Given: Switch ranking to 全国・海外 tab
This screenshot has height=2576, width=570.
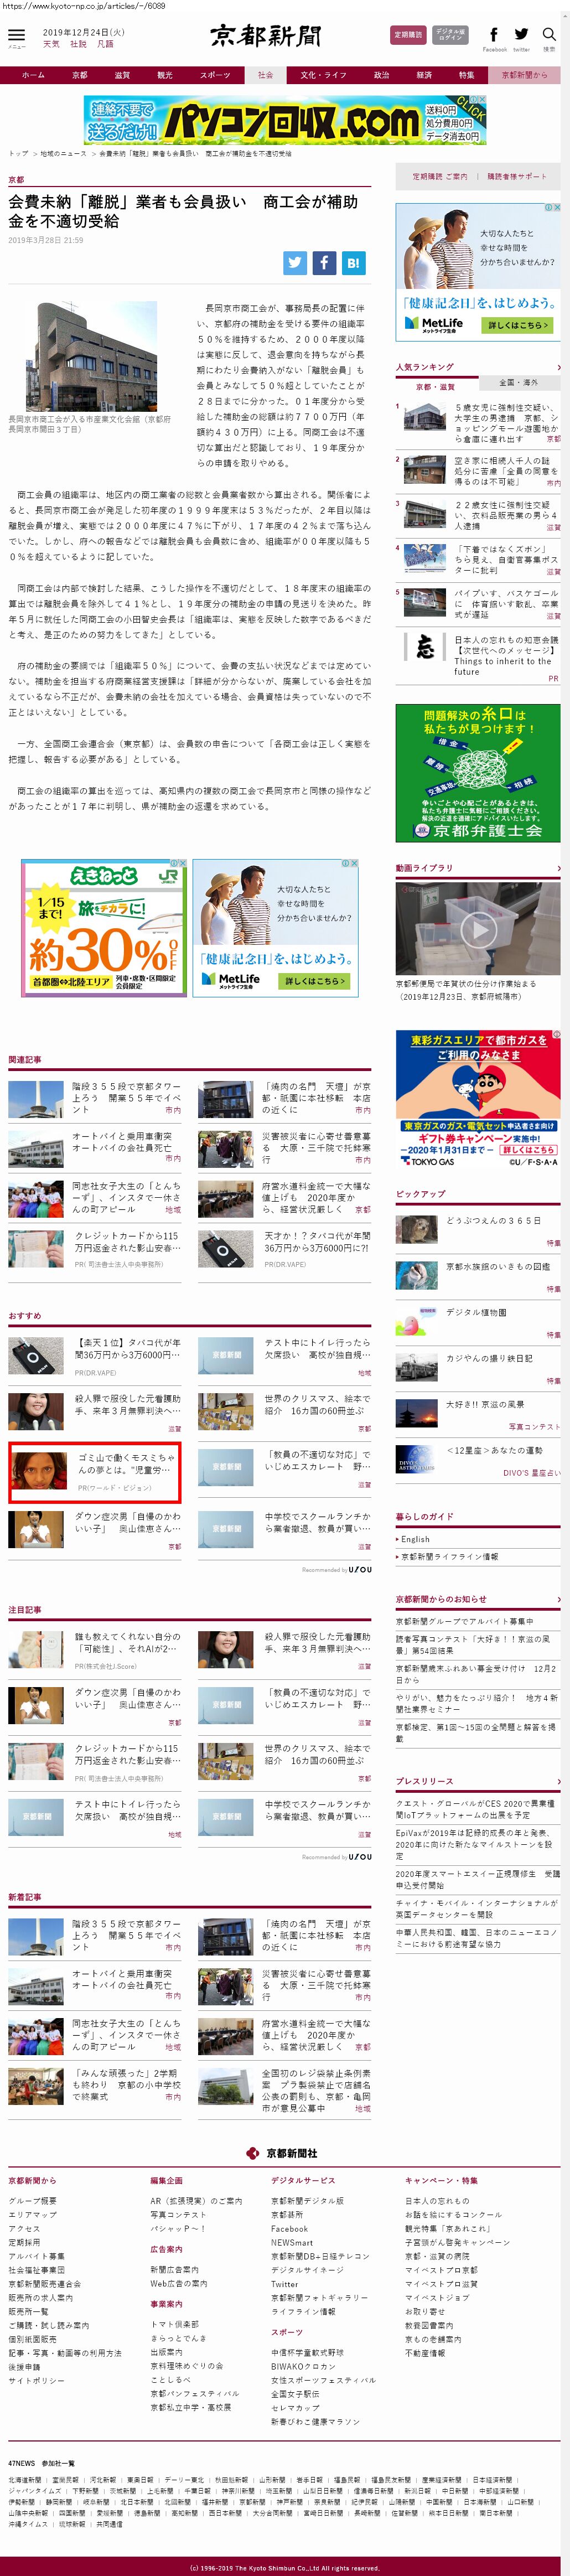Looking at the screenshot, I should click(x=518, y=382).
